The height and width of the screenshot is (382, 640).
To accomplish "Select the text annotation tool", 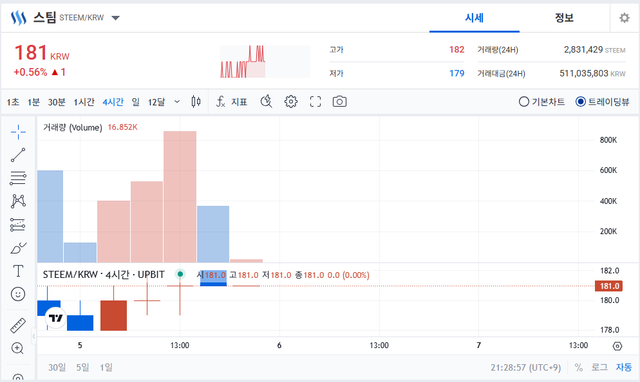I will click(18, 271).
